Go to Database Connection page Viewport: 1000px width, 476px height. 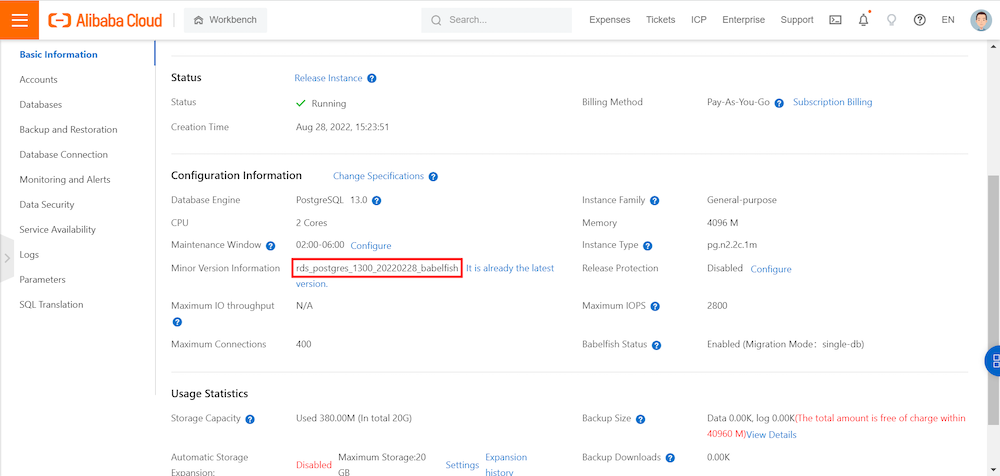coord(63,155)
